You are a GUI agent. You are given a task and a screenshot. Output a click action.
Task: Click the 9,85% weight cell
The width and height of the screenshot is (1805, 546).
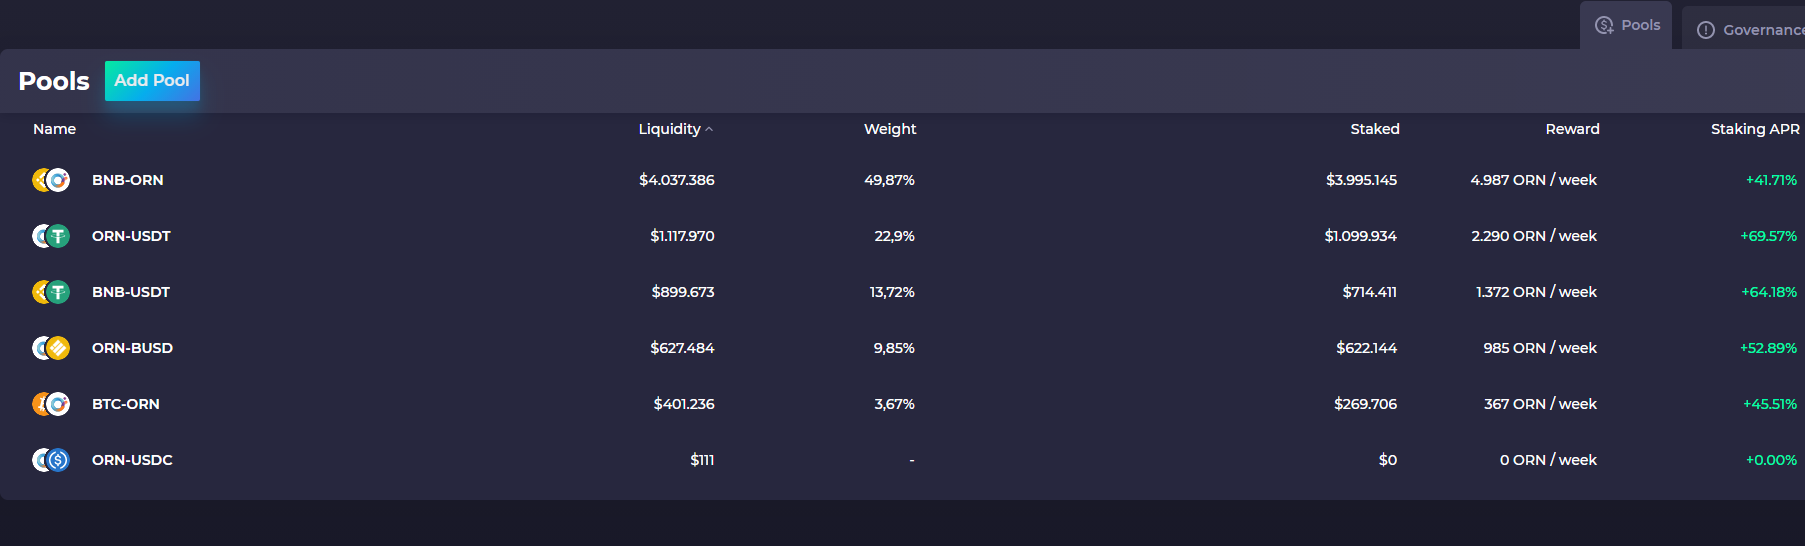click(x=895, y=348)
